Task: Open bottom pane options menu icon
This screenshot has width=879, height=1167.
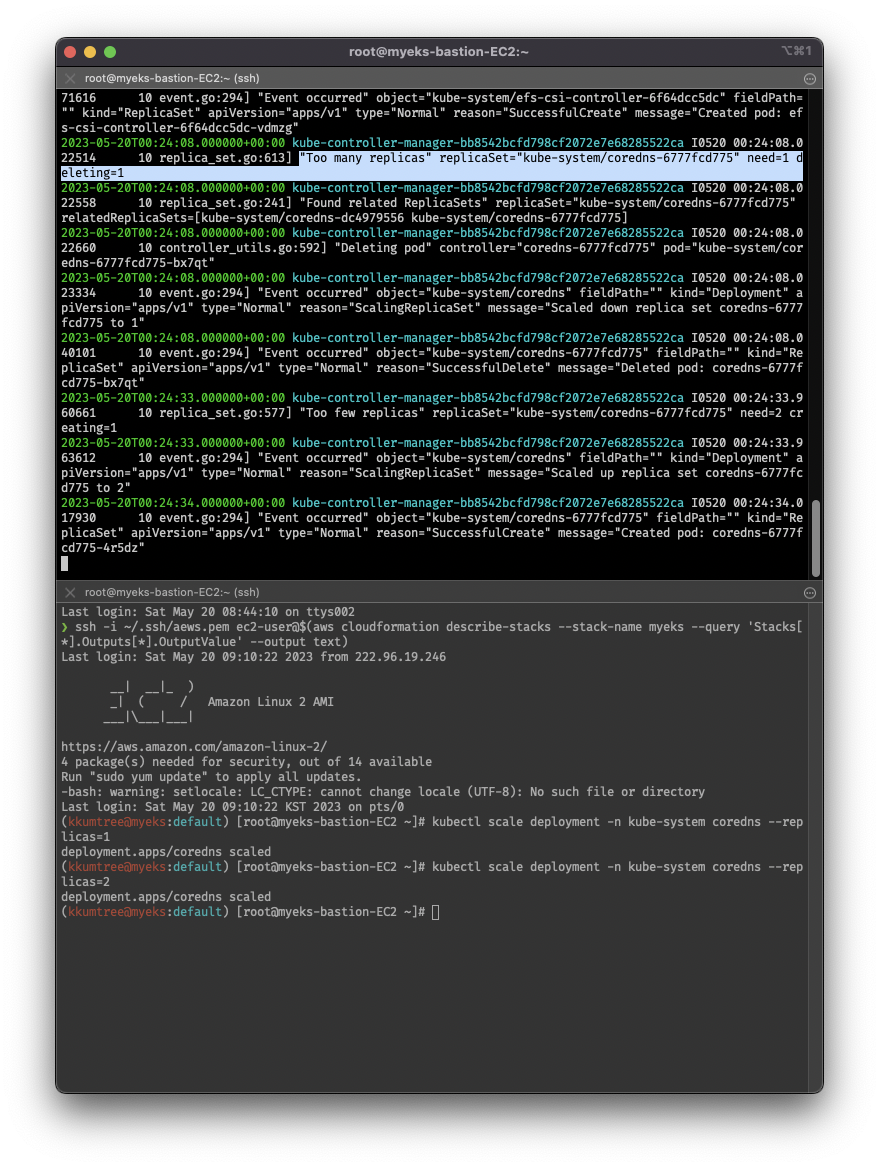Action: pyautogui.click(x=810, y=593)
